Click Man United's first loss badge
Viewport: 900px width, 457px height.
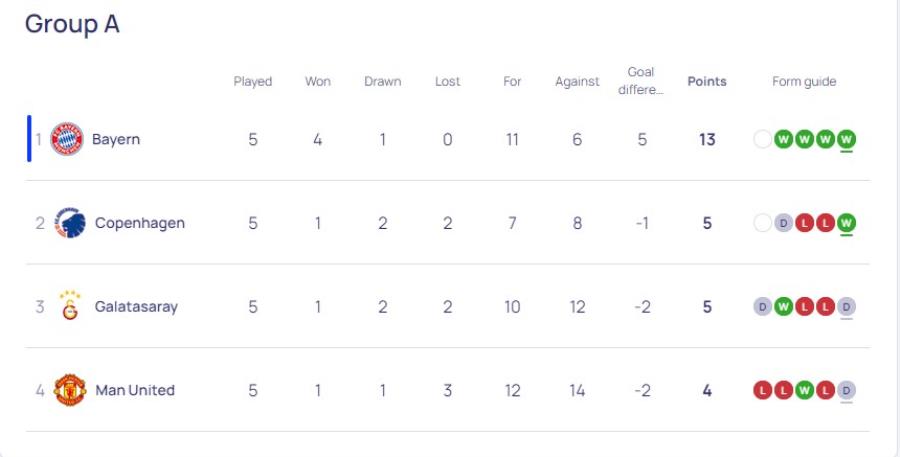(762, 390)
